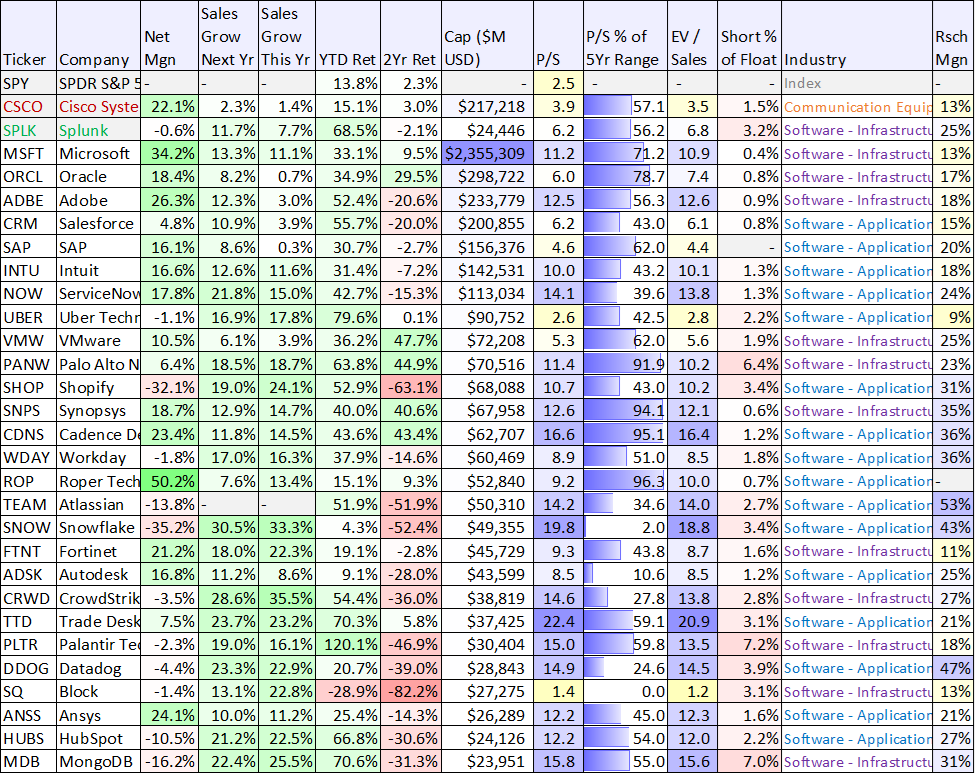Click Block's 1.2 EV/Sales cell
Viewport: 975px width, 774px height.
pyautogui.click(x=692, y=691)
